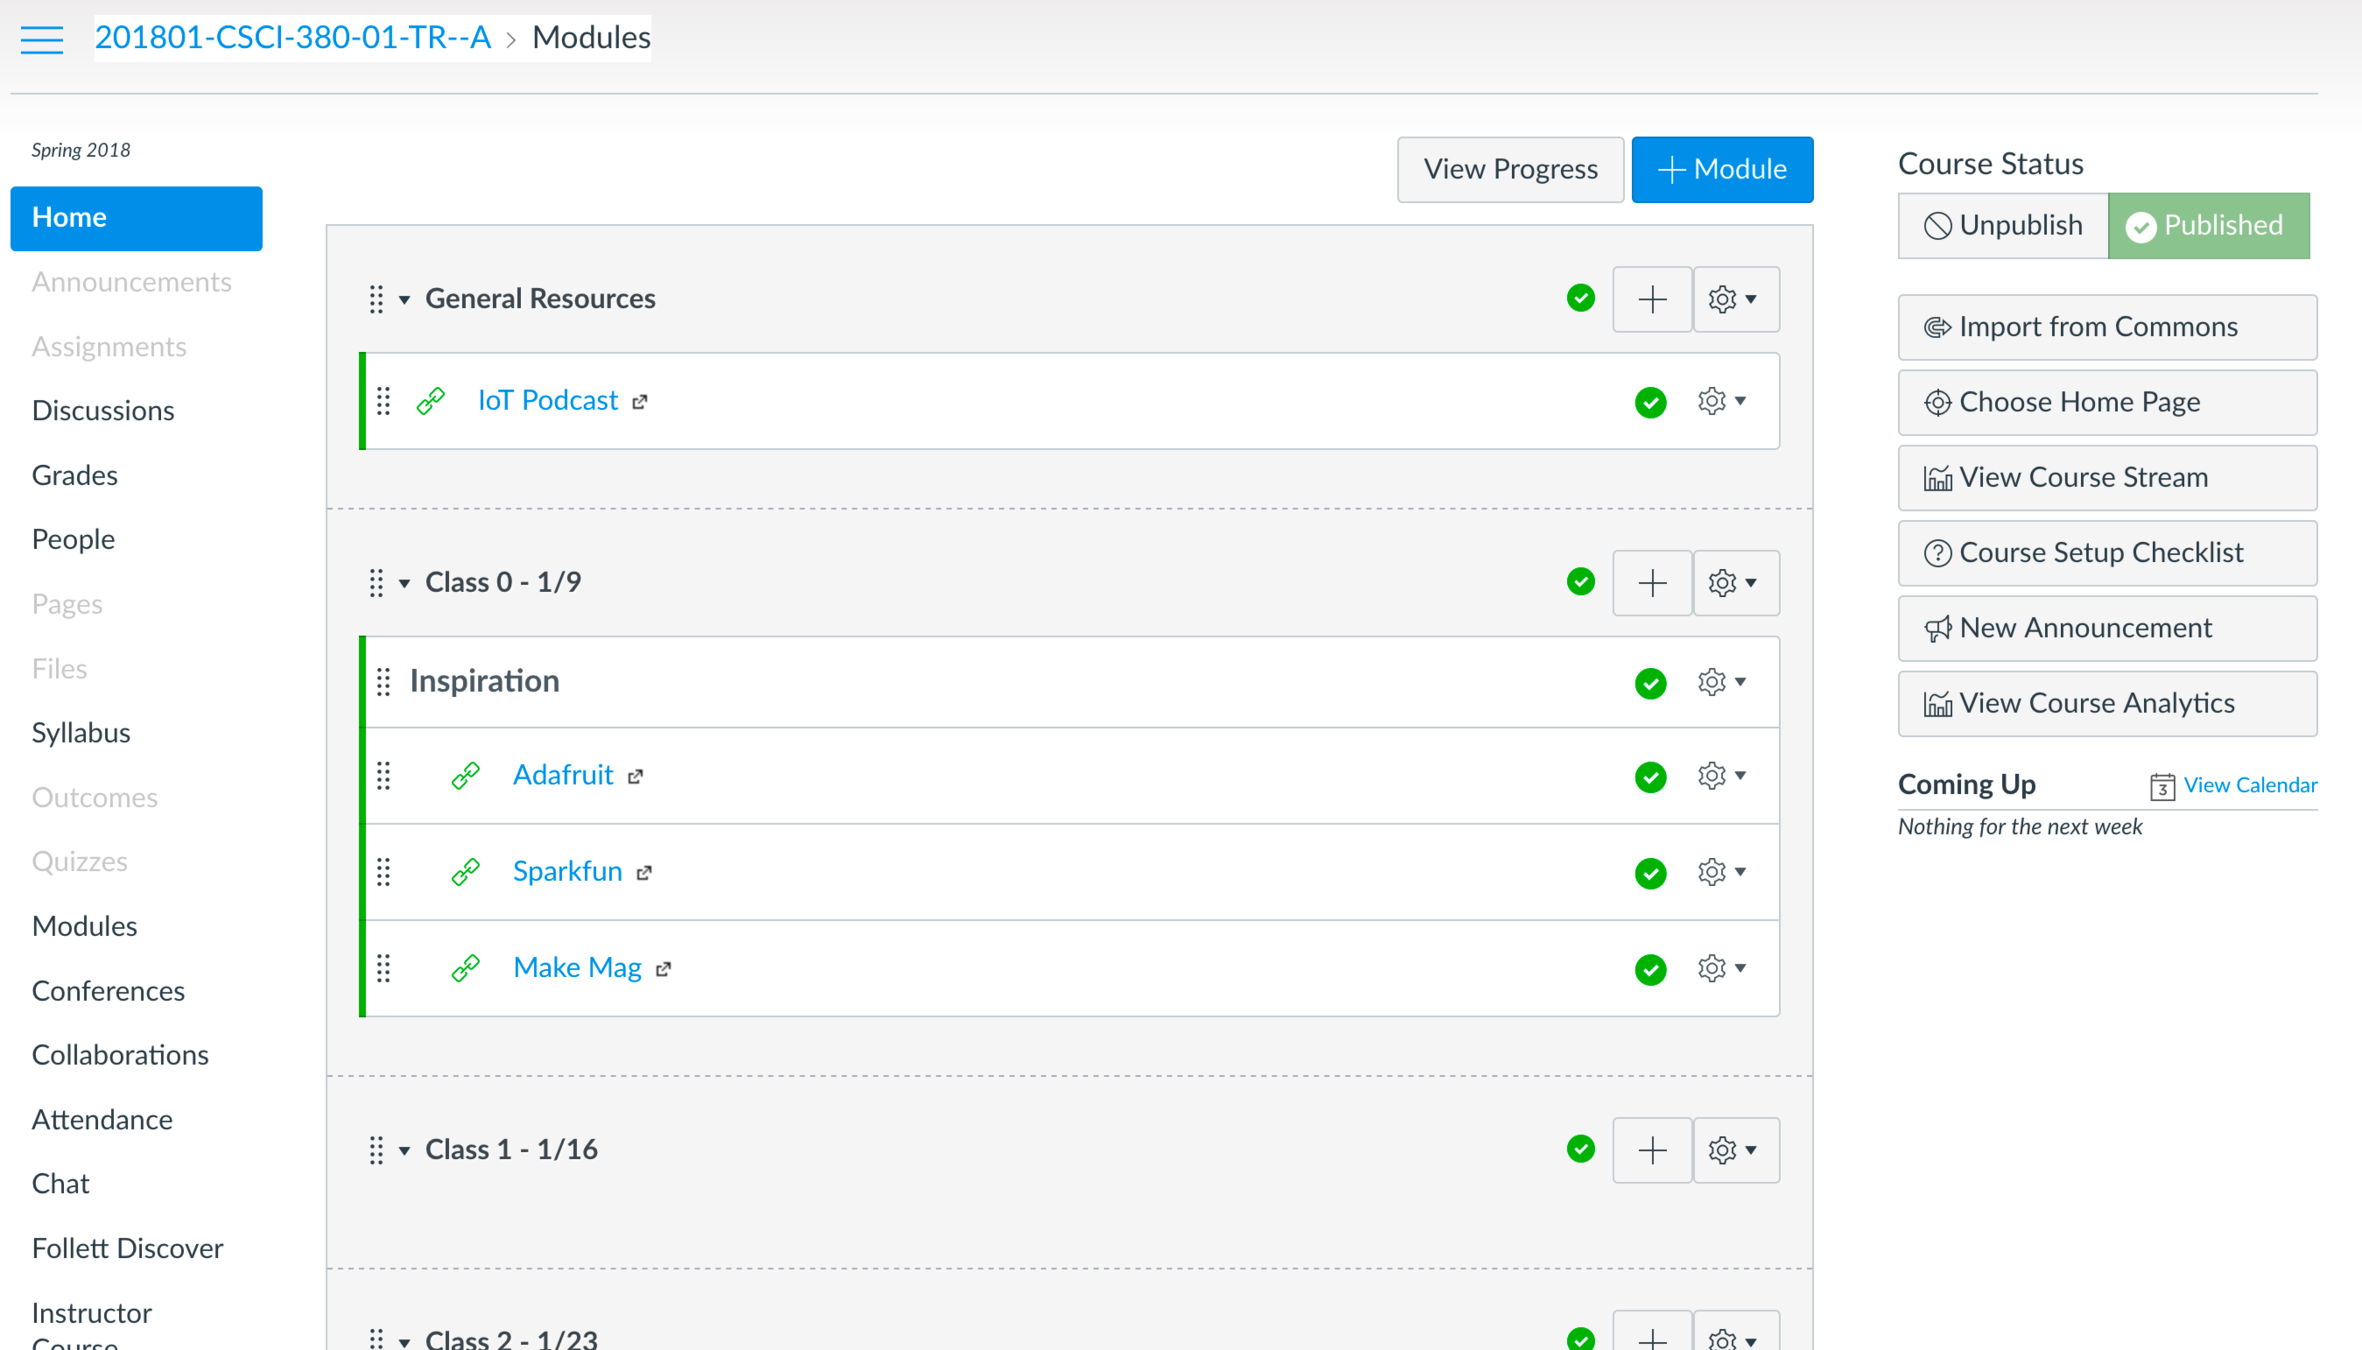The height and width of the screenshot is (1350, 2362).
Task: Open the hamburger navigation menu
Action: 42,39
